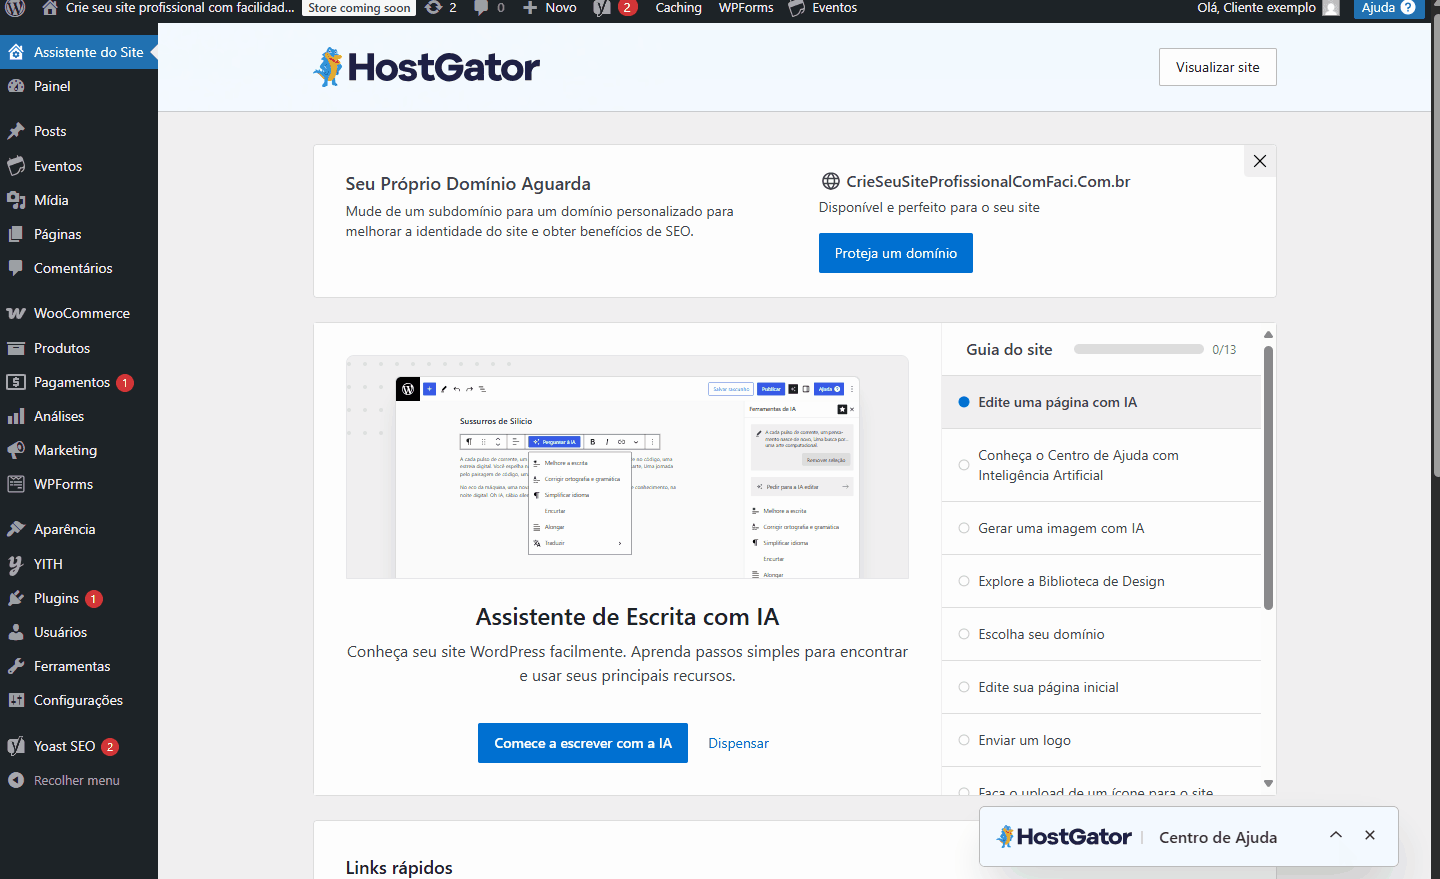Click the globe icon beside domain name
The image size is (1440, 879).
(830, 181)
